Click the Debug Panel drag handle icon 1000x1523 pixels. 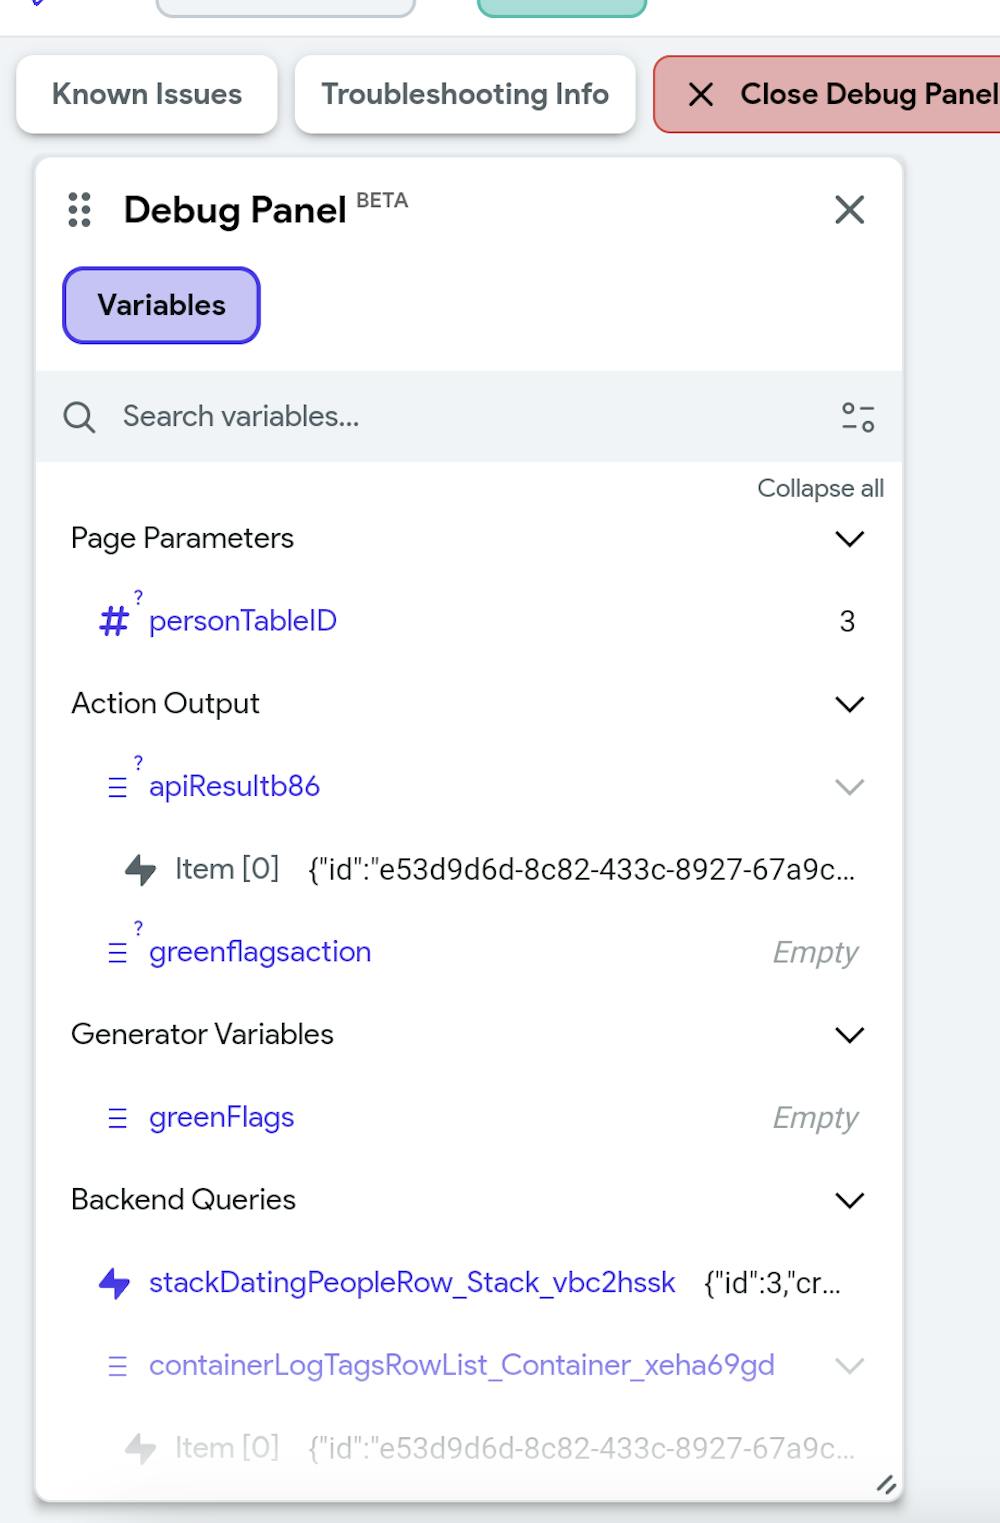tap(80, 210)
